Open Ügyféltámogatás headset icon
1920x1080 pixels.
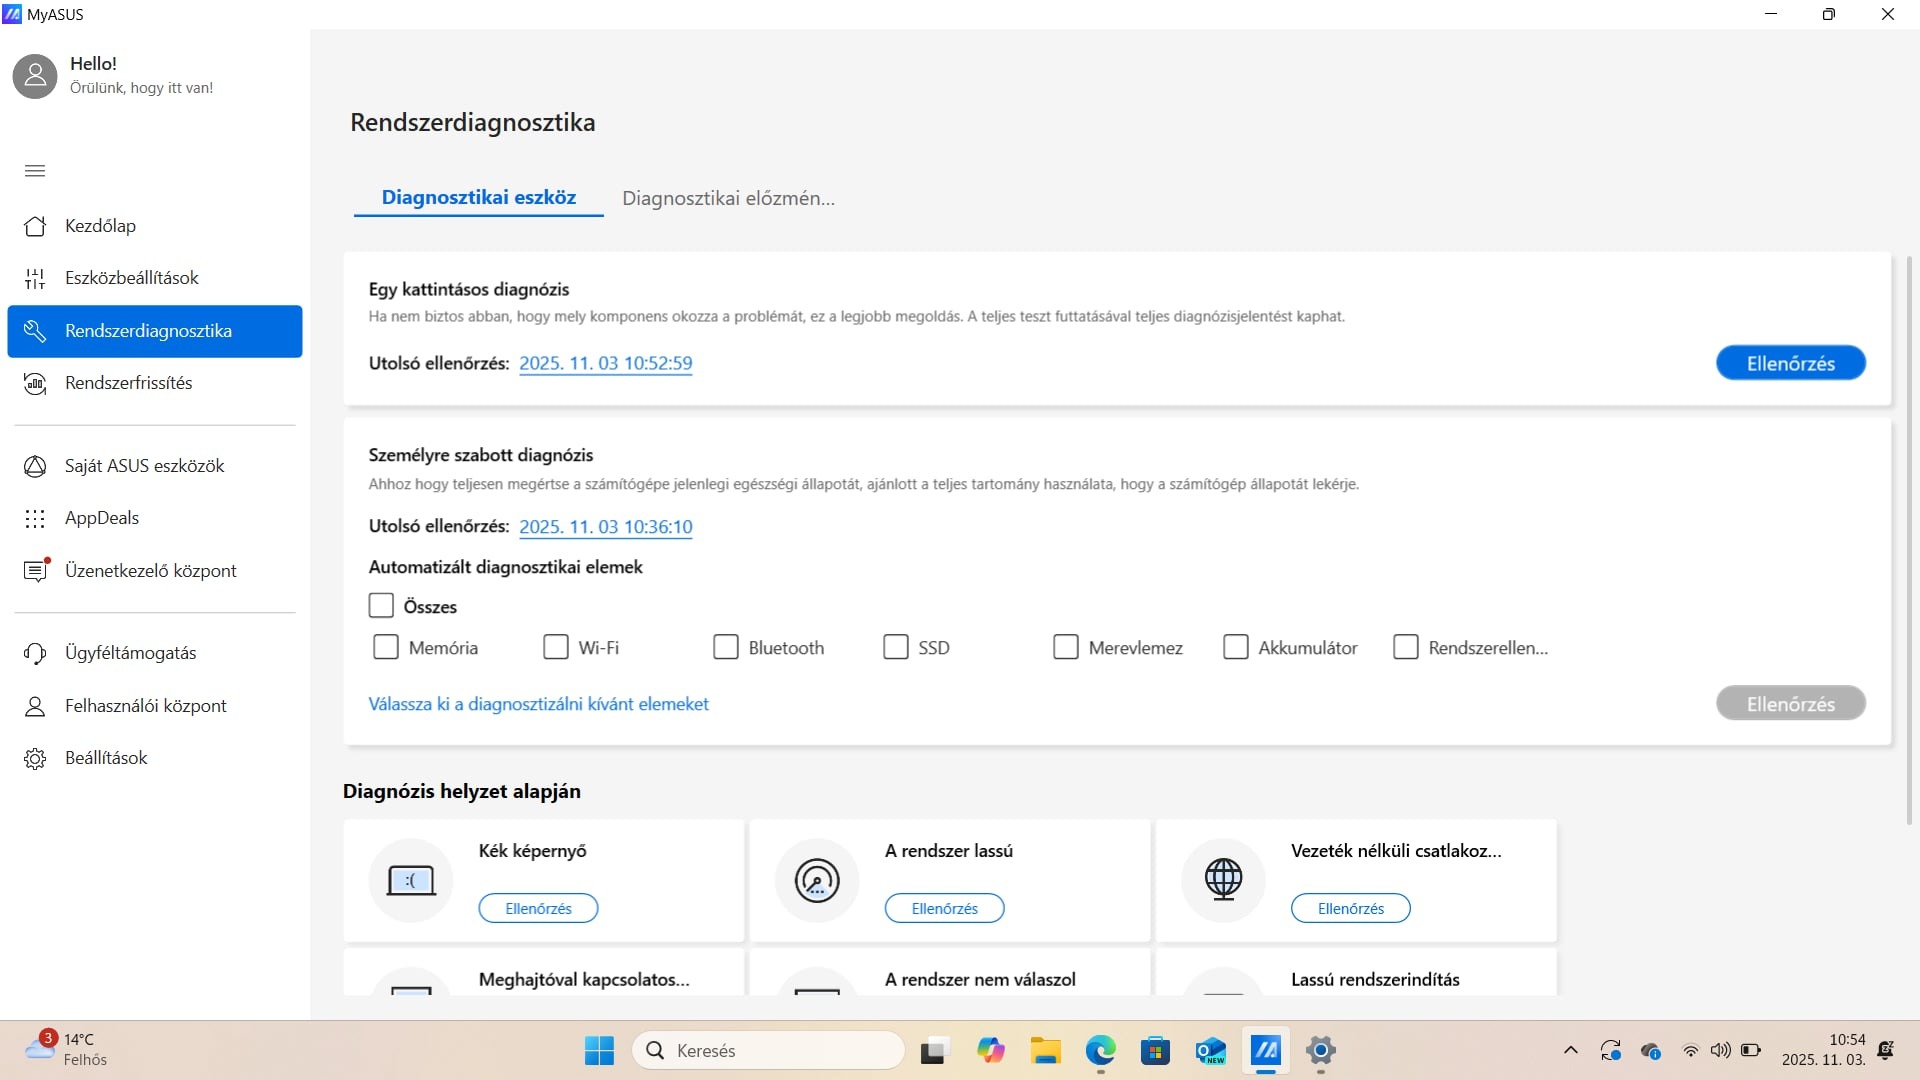(35, 653)
